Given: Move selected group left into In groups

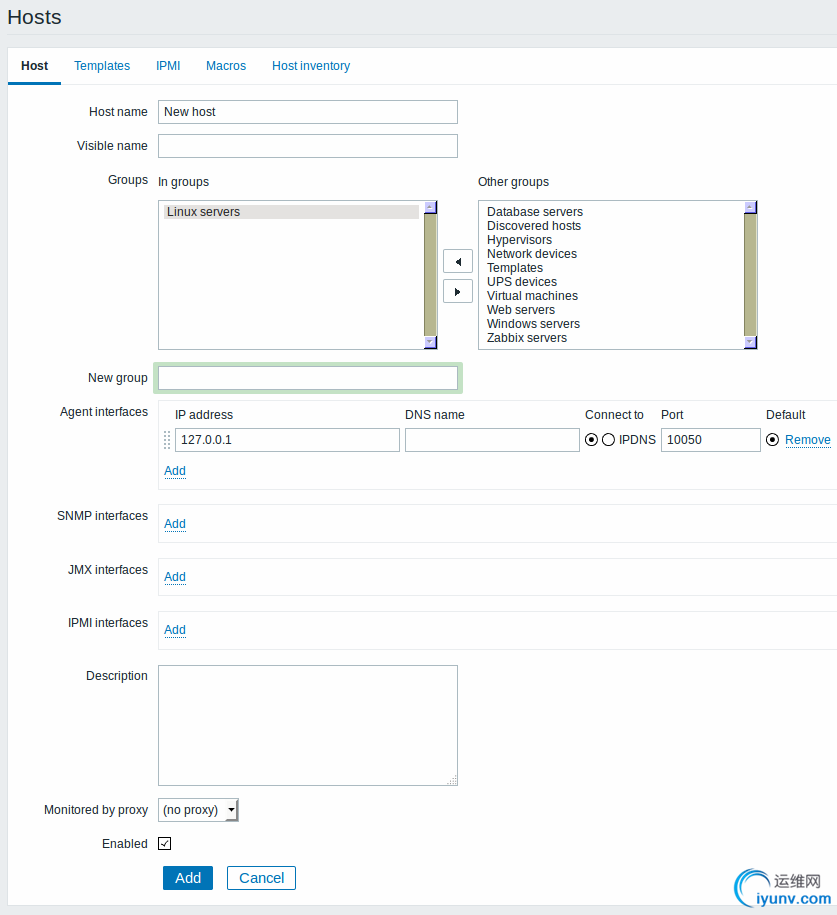Looking at the screenshot, I should click(x=458, y=261).
